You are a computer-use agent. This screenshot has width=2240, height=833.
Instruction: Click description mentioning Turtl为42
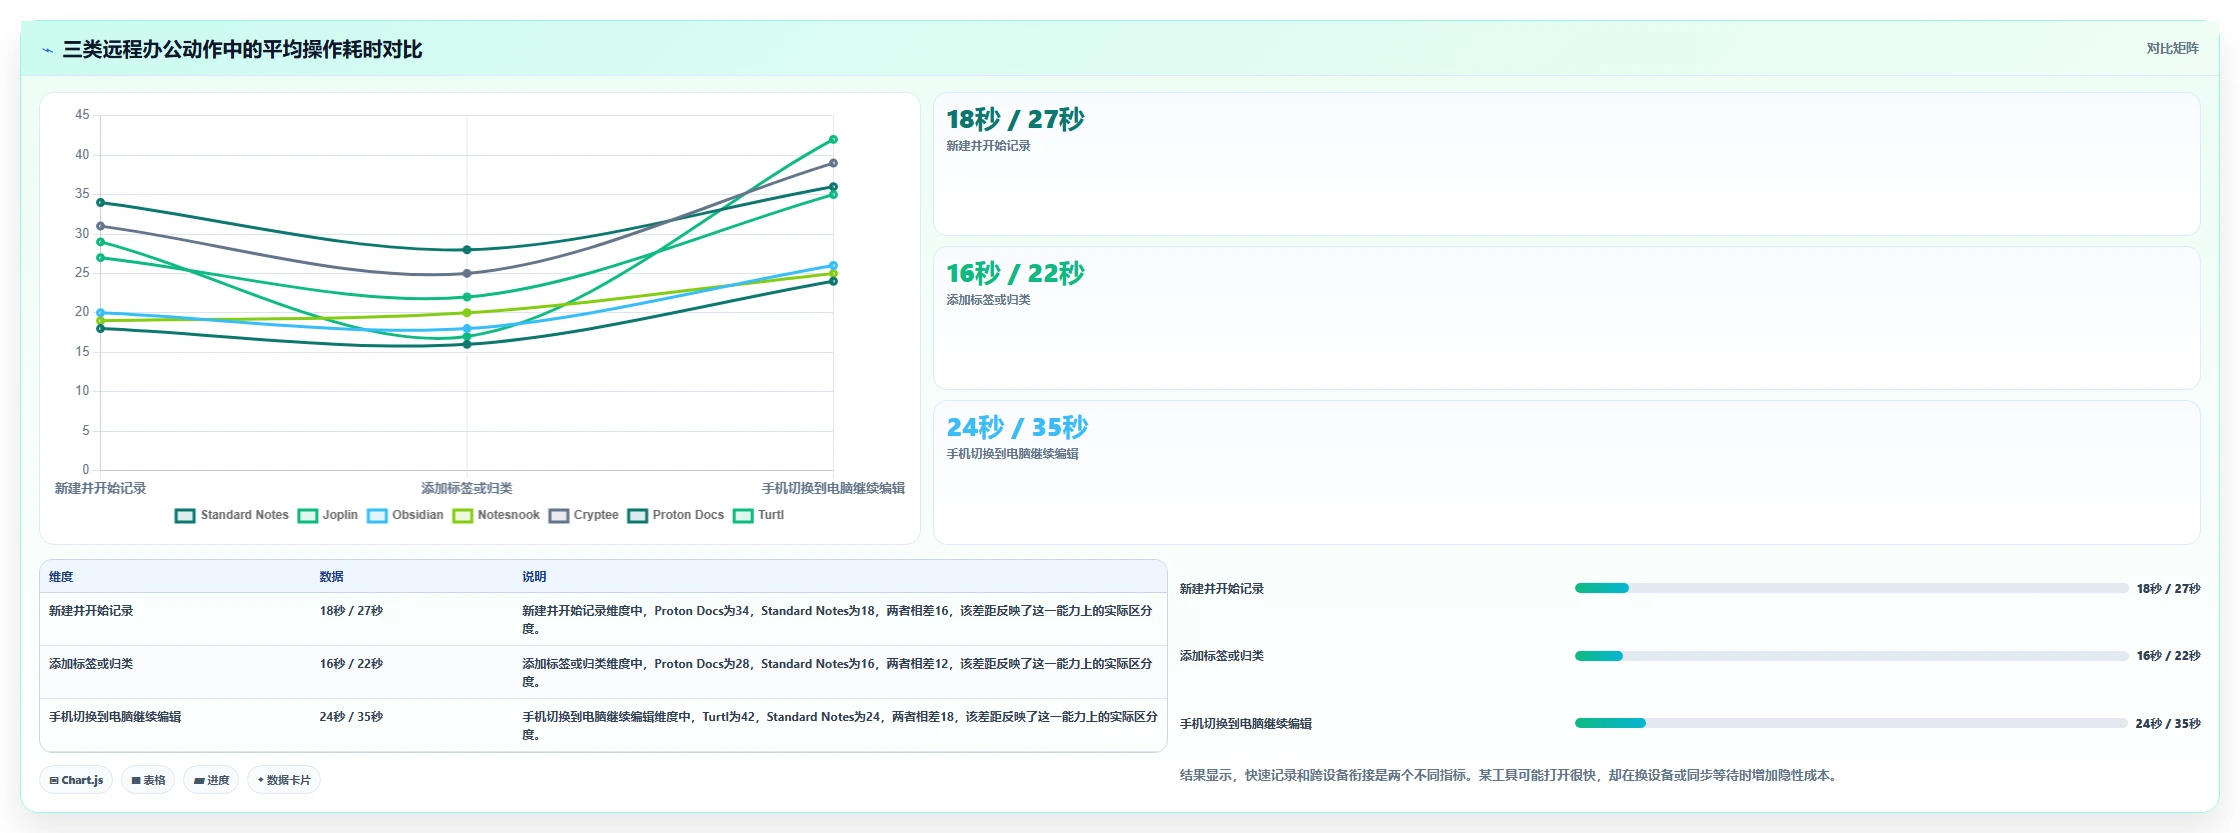840,726
